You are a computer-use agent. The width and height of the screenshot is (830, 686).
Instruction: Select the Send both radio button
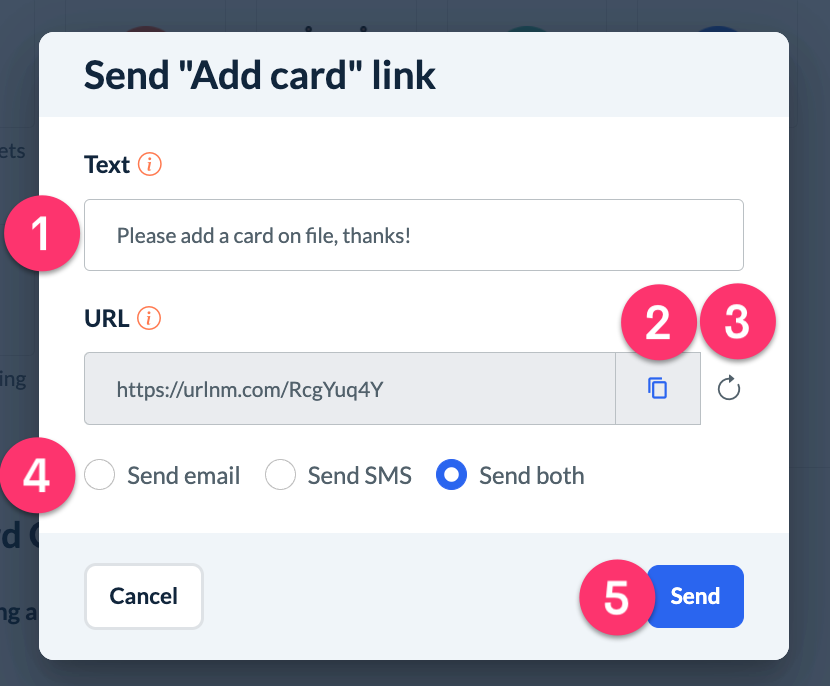(452, 476)
